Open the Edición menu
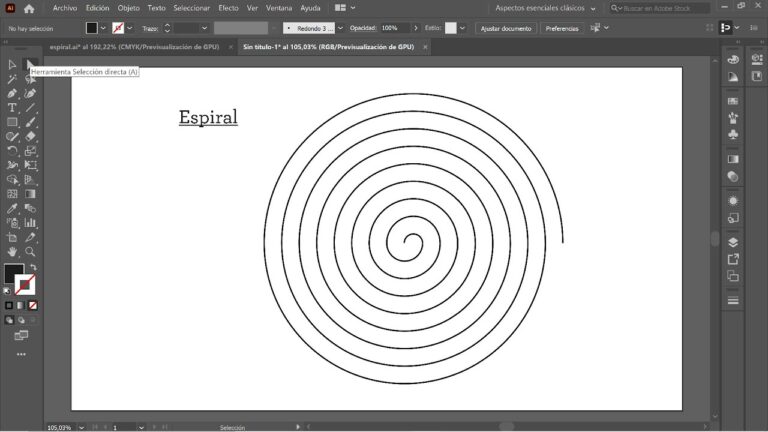The width and height of the screenshot is (768, 432). pos(97,8)
